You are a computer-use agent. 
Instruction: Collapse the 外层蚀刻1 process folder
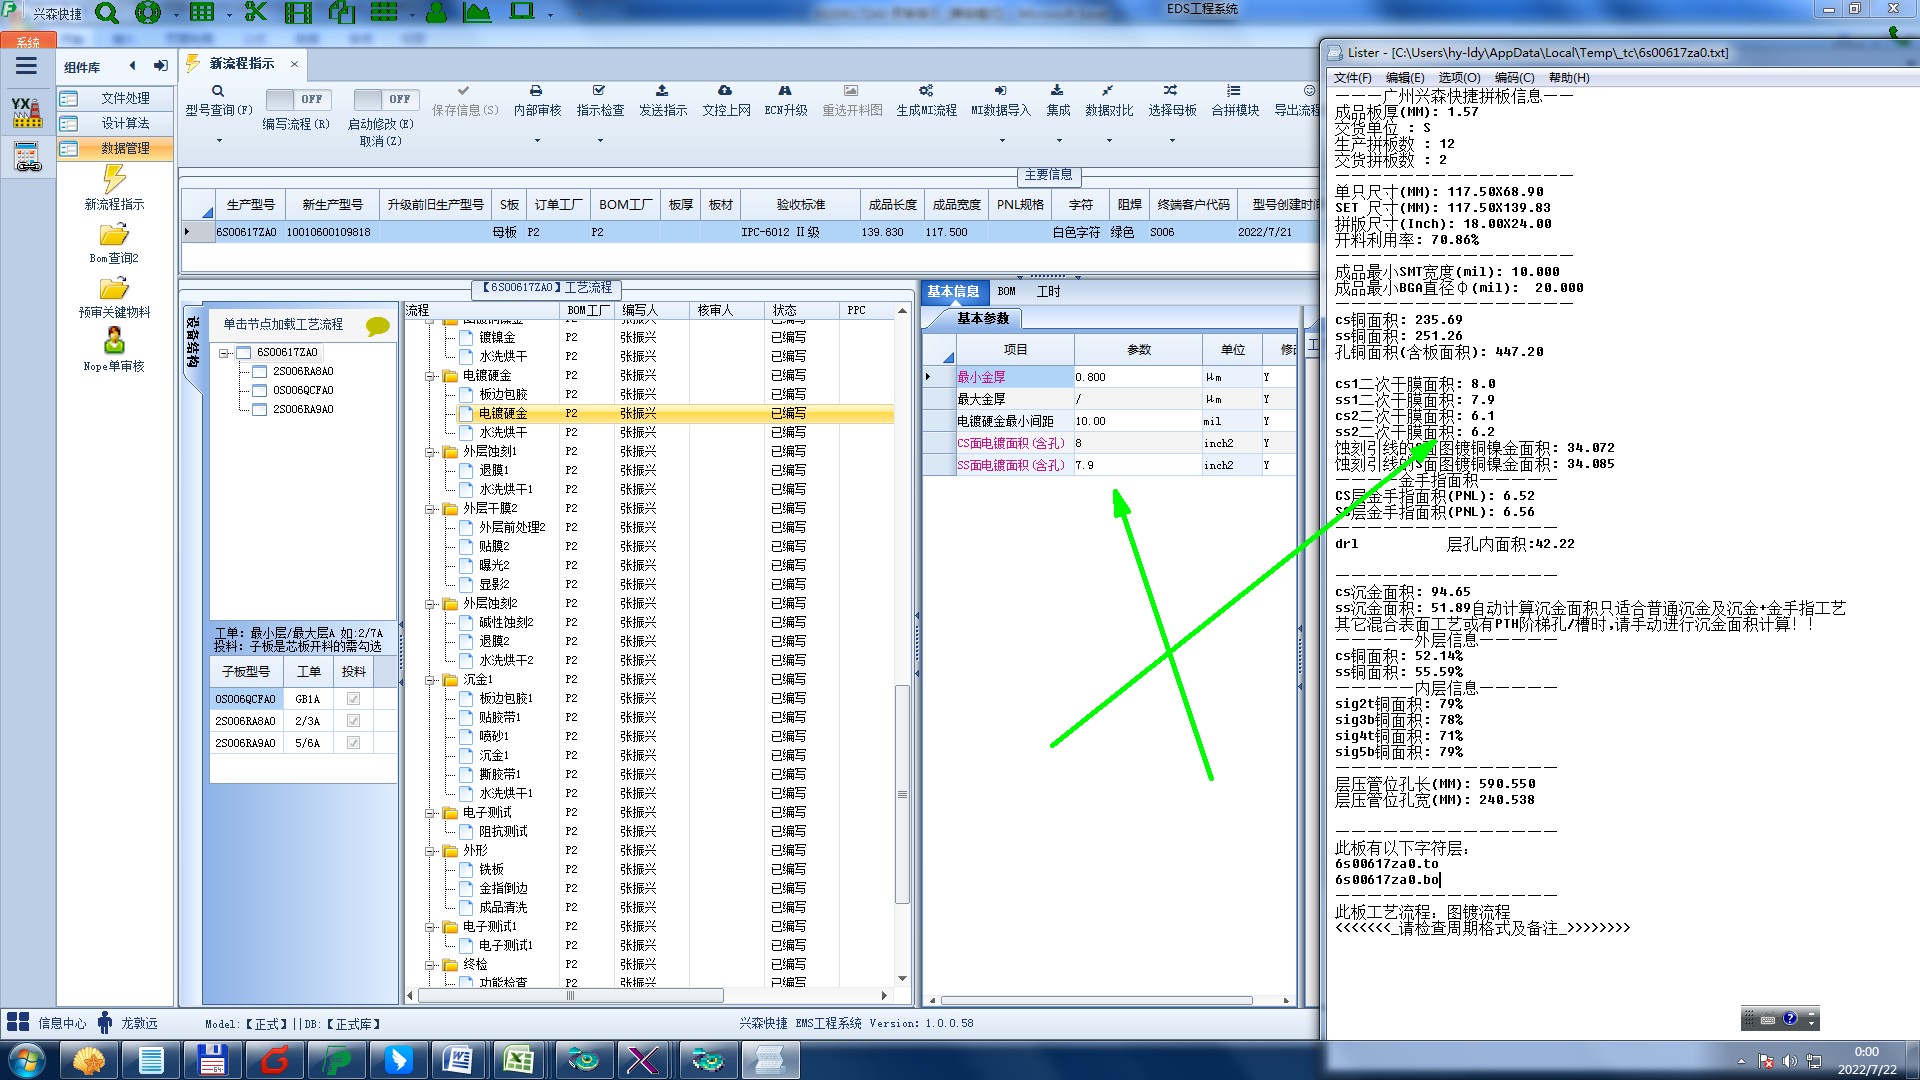click(x=430, y=452)
